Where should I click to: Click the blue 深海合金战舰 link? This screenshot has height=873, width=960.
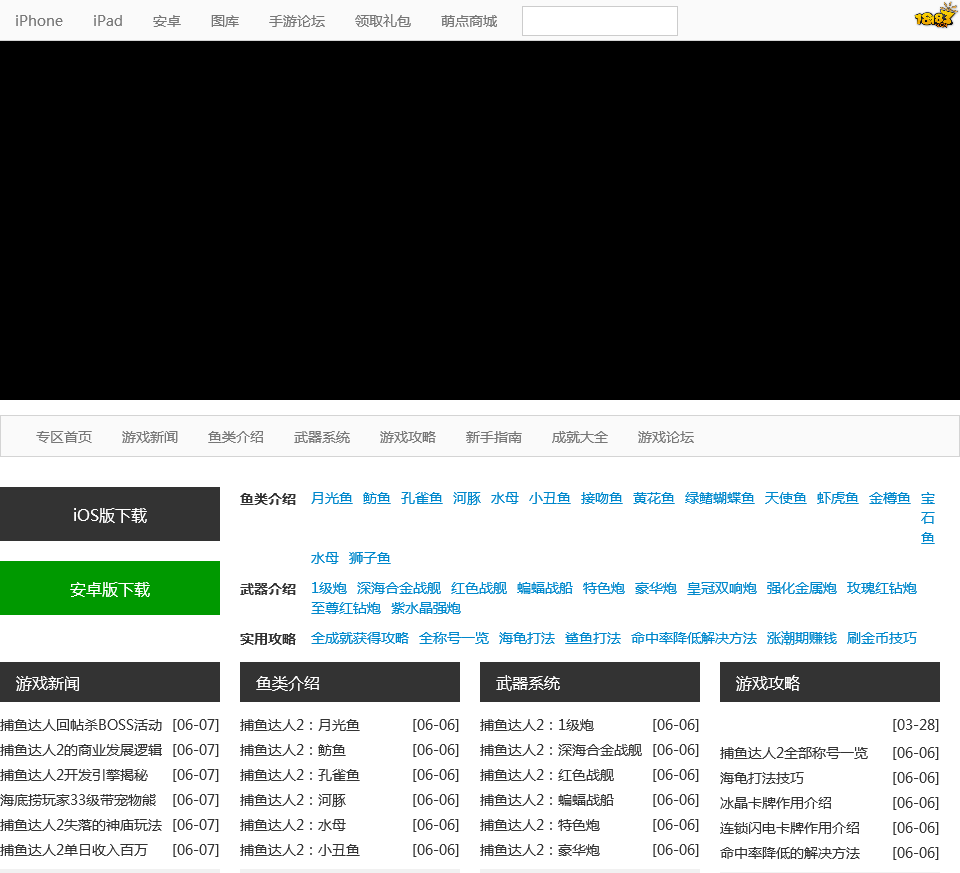point(399,588)
